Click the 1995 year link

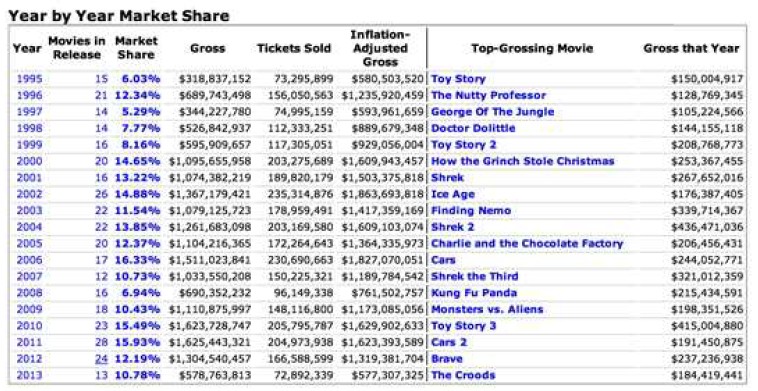pyautogui.click(x=29, y=79)
